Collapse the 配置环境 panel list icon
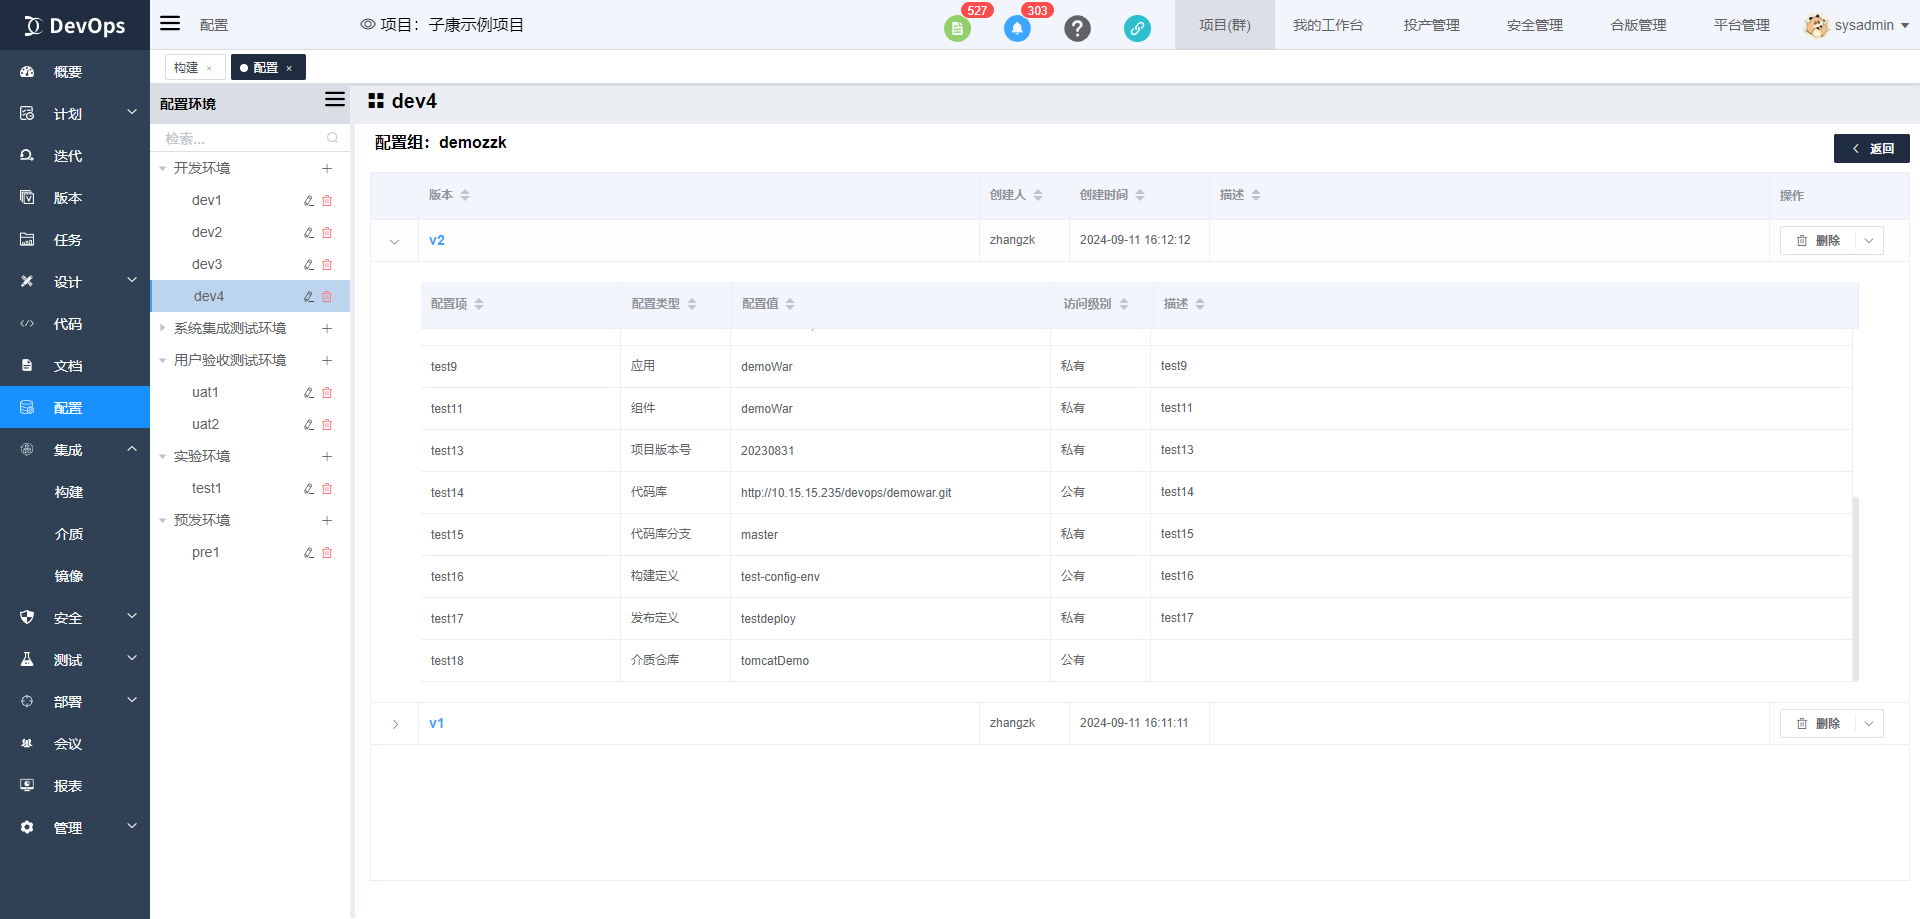The width and height of the screenshot is (1920, 919). click(x=335, y=100)
